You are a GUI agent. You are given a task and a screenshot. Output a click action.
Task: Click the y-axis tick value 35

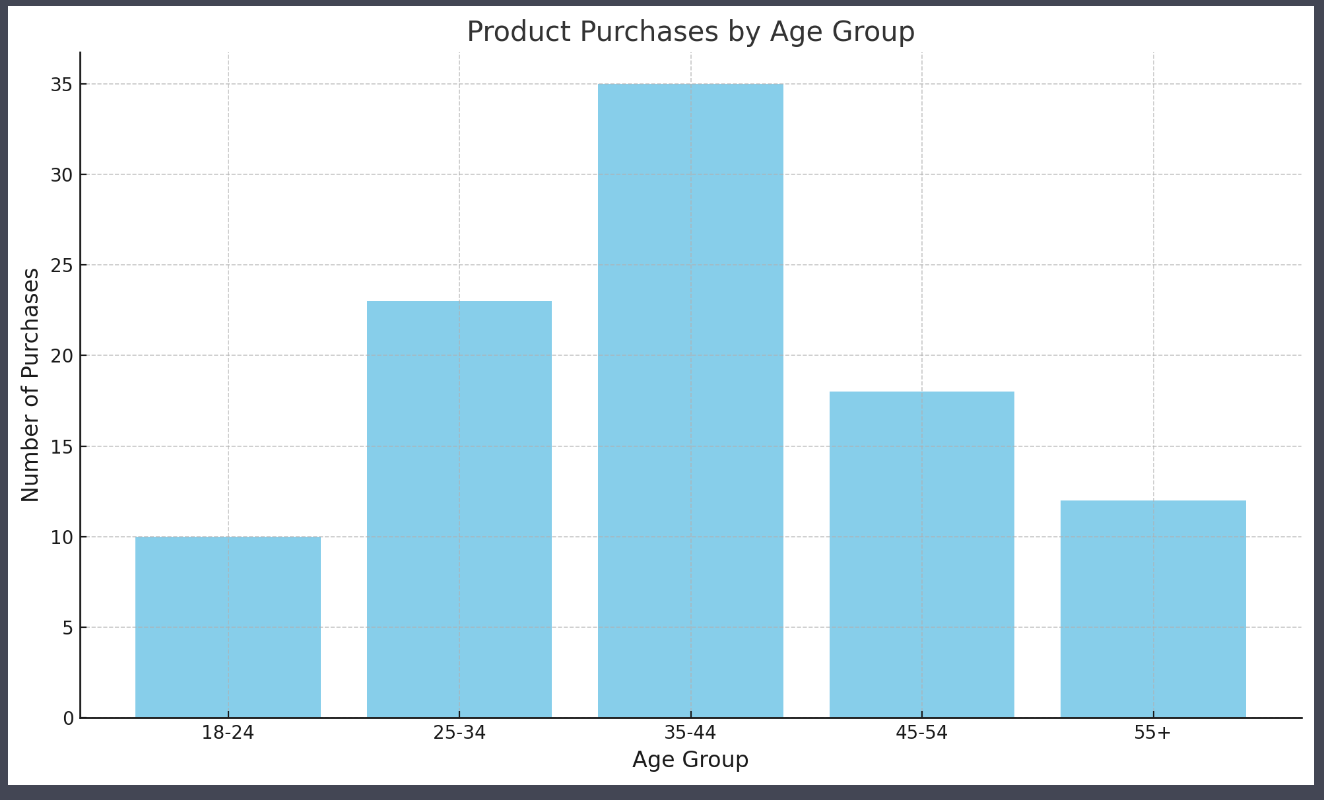(x=62, y=84)
